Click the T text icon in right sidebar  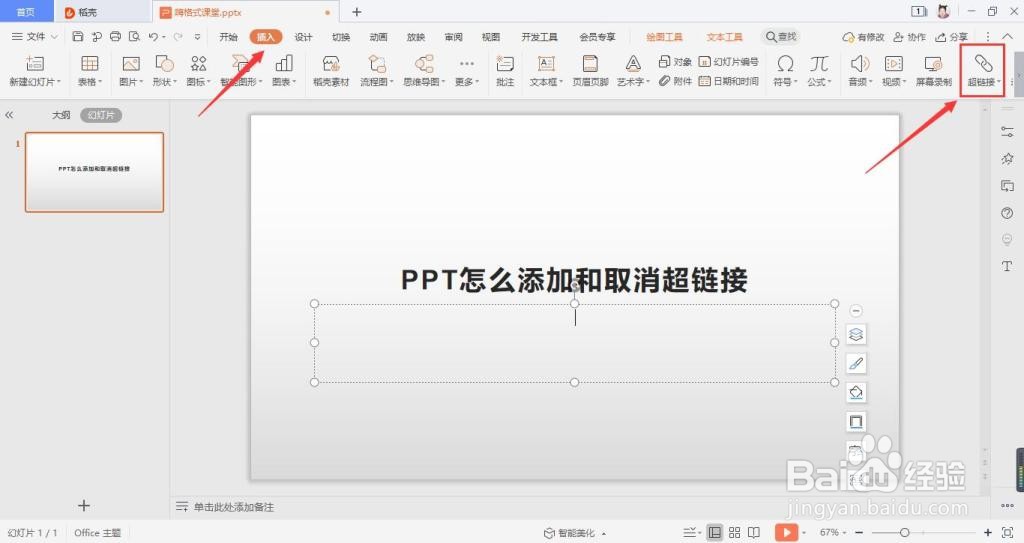(1007, 266)
